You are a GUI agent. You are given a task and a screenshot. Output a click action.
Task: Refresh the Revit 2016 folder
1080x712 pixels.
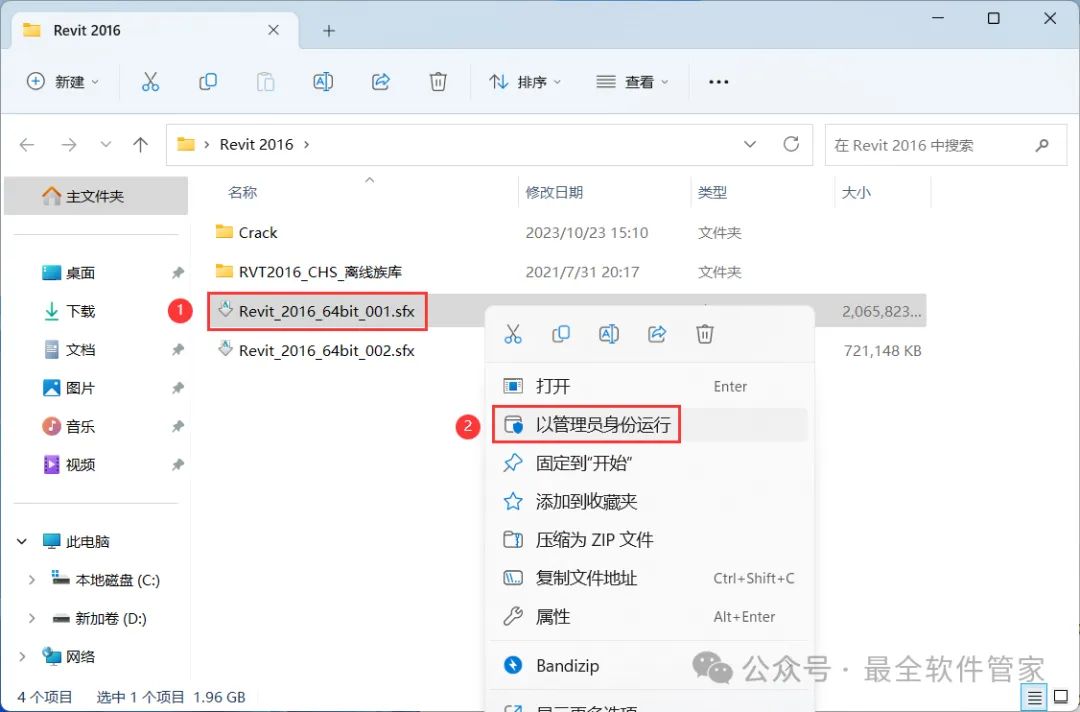tap(791, 144)
